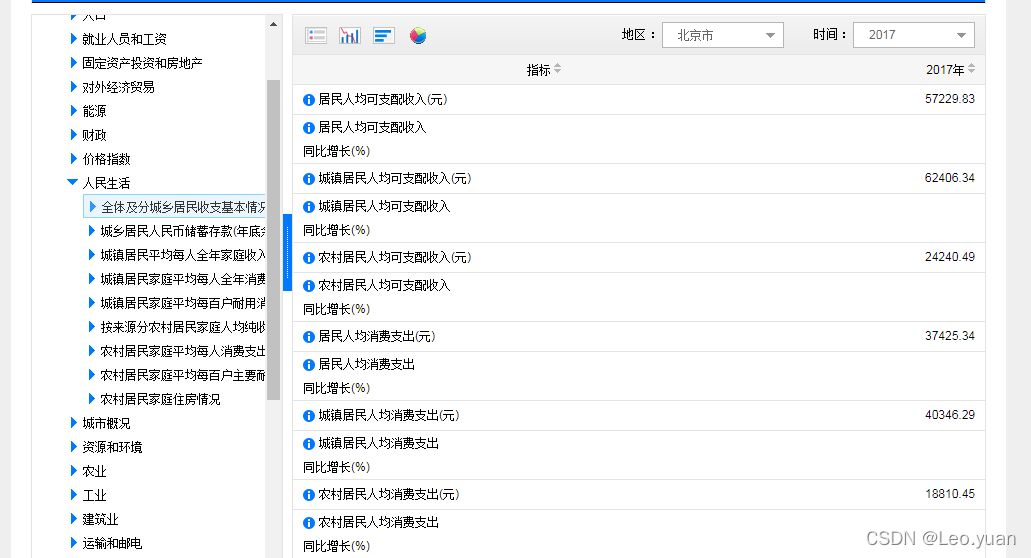Open info icon for 城镇居民人均消费支出(元)
This screenshot has height=558, width=1031.
[308, 416]
